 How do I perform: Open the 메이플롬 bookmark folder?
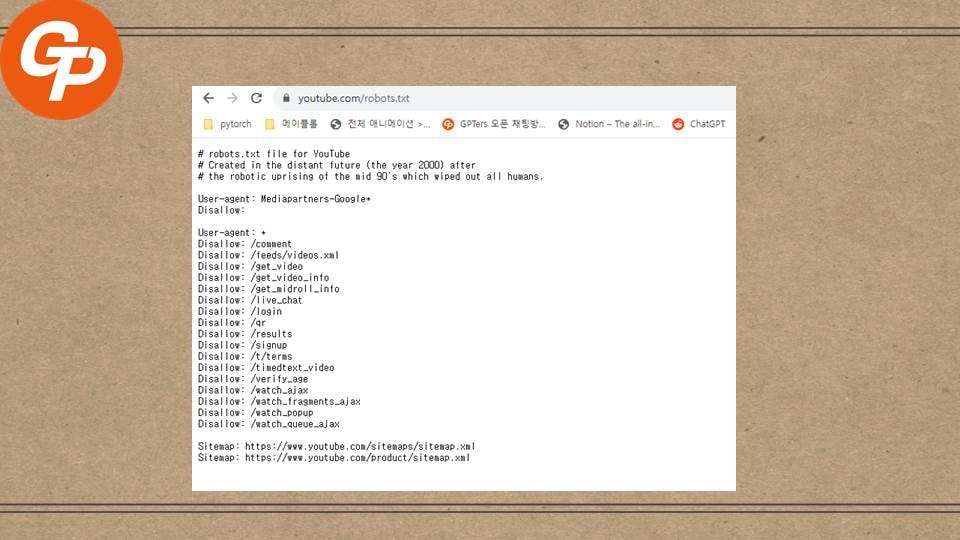291,124
